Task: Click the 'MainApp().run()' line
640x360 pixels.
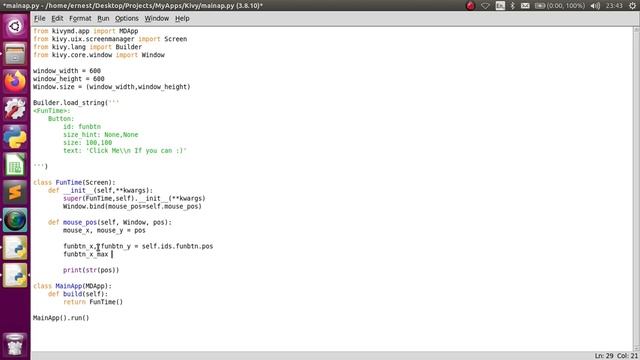Action: tap(61, 318)
